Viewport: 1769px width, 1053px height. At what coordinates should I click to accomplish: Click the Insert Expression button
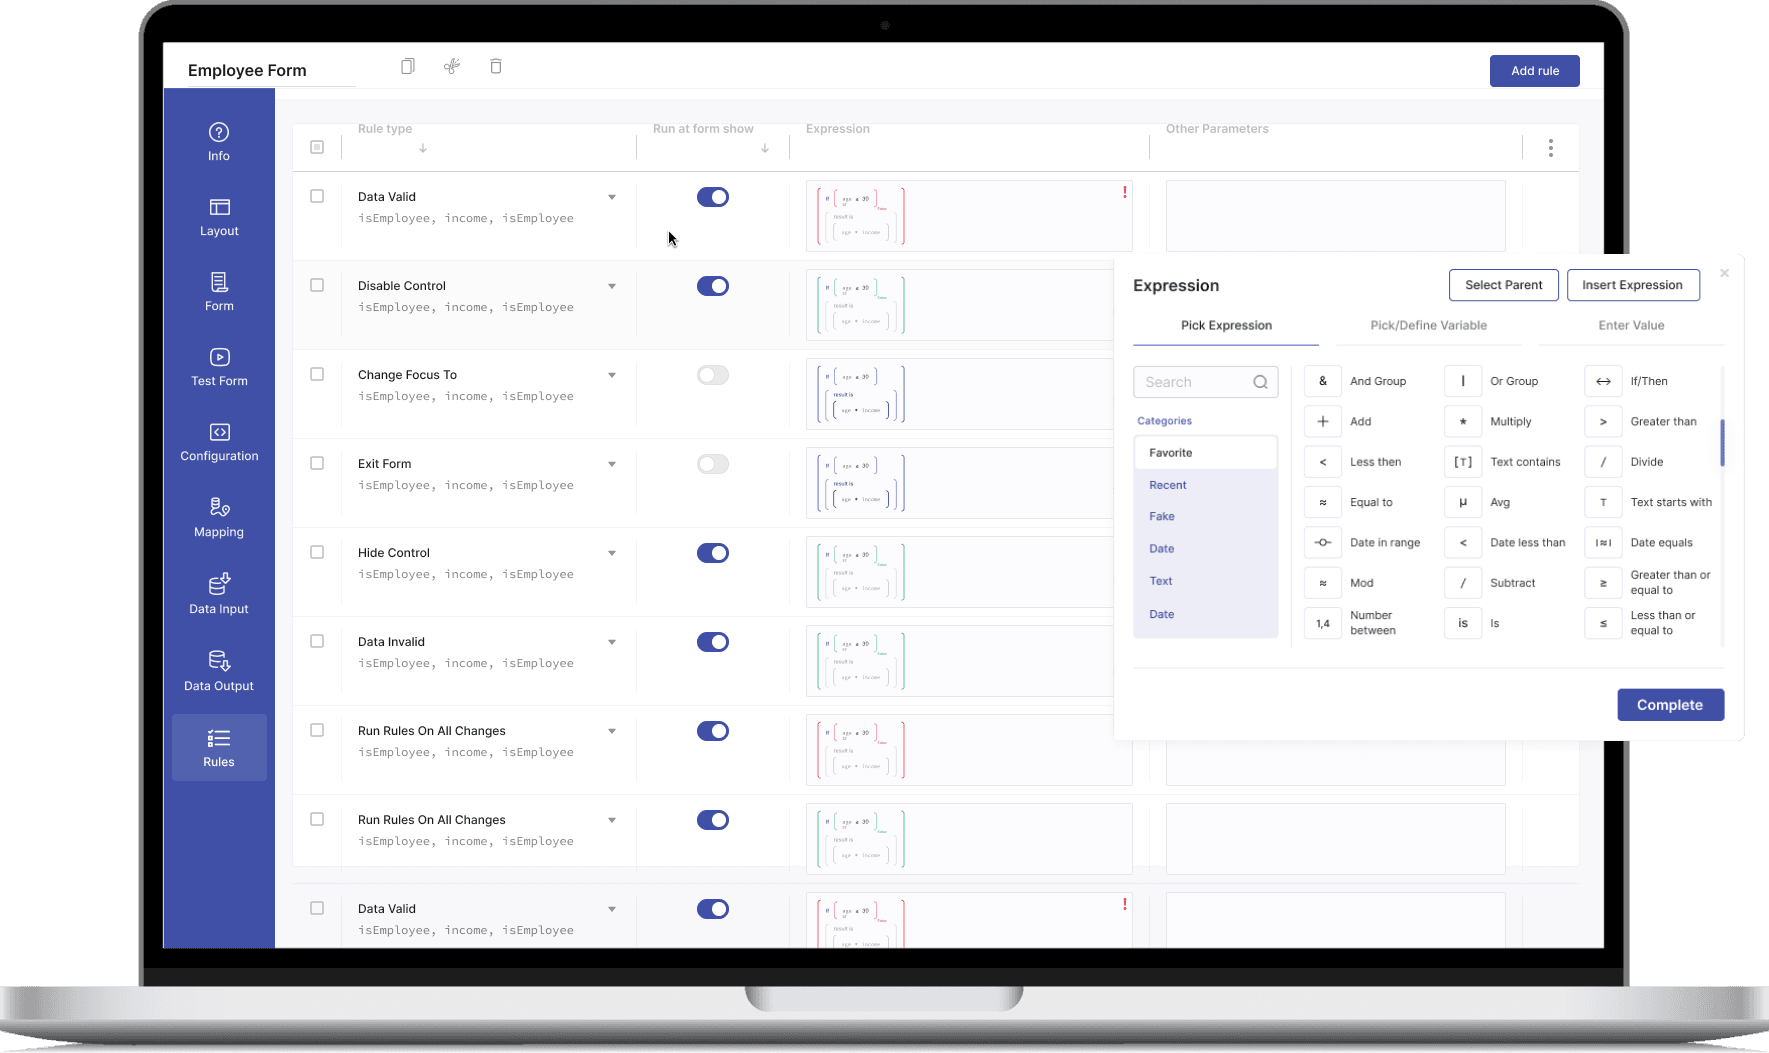(1633, 285)
